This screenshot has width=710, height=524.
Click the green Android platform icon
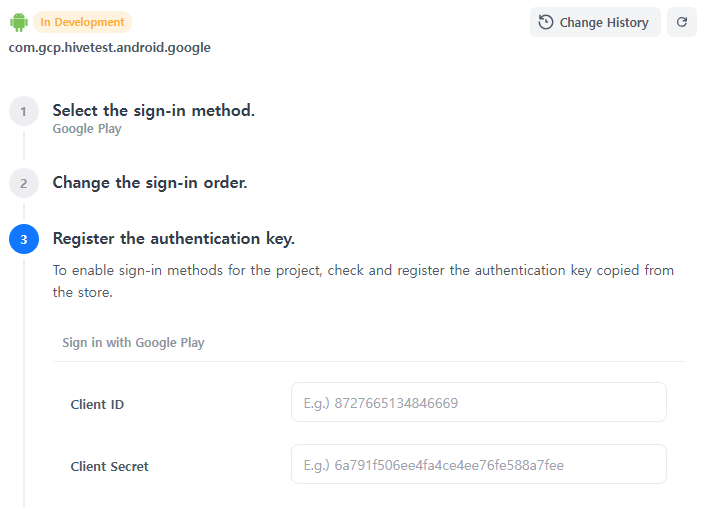click(18, 22)
